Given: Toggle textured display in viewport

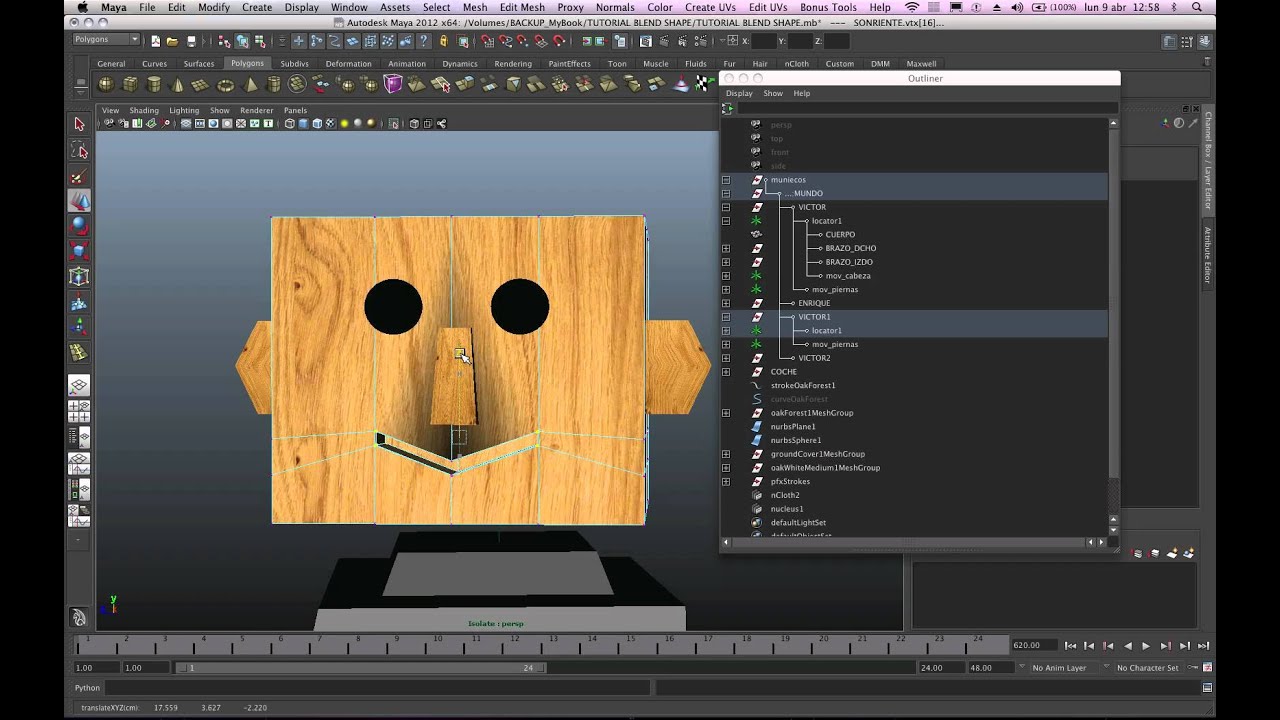Looking at the screenshot, I should 330,124.
